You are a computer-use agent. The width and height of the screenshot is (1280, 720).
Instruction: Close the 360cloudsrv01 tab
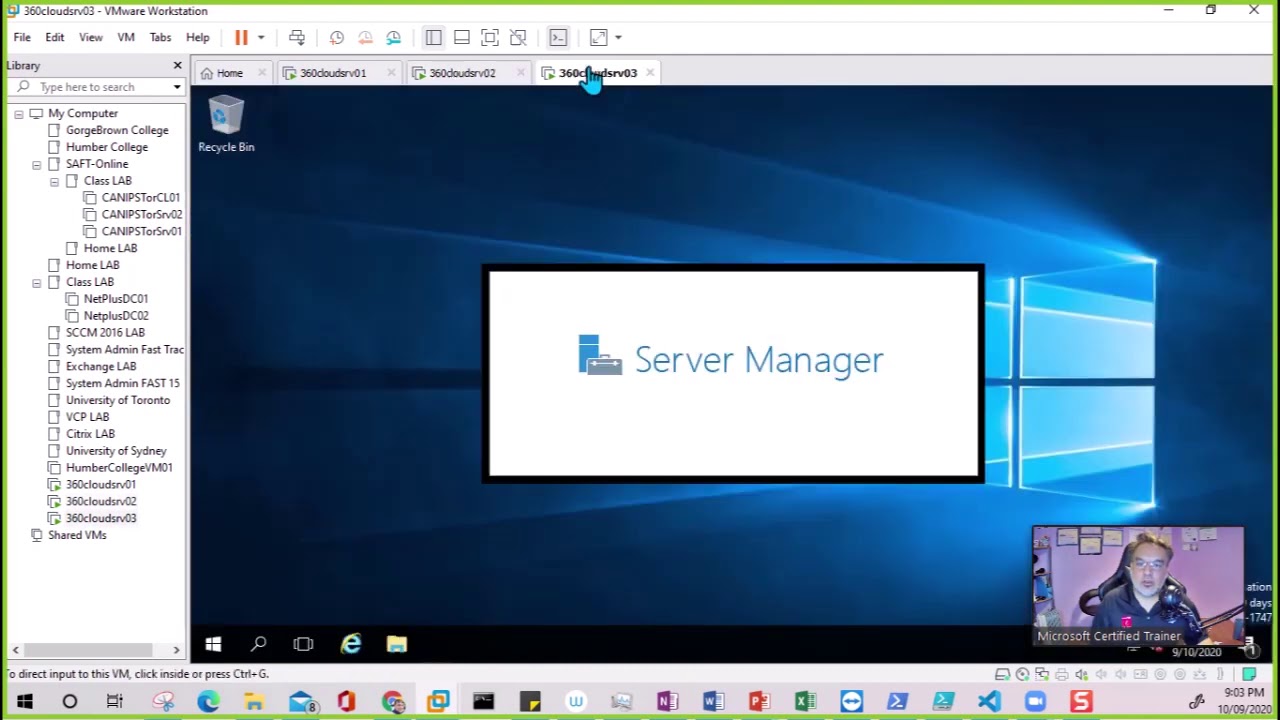pyautogui.click(x=391, y=73)
